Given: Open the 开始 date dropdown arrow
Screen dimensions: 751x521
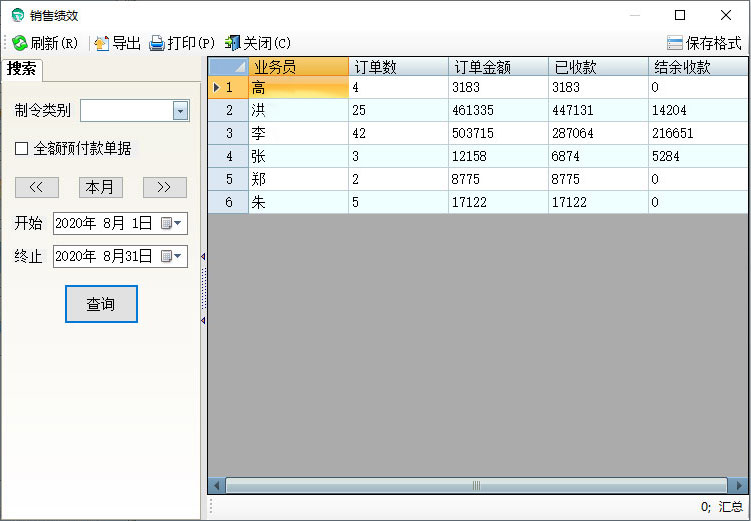Looking at the screenshot, I should (x=180, y=223).
